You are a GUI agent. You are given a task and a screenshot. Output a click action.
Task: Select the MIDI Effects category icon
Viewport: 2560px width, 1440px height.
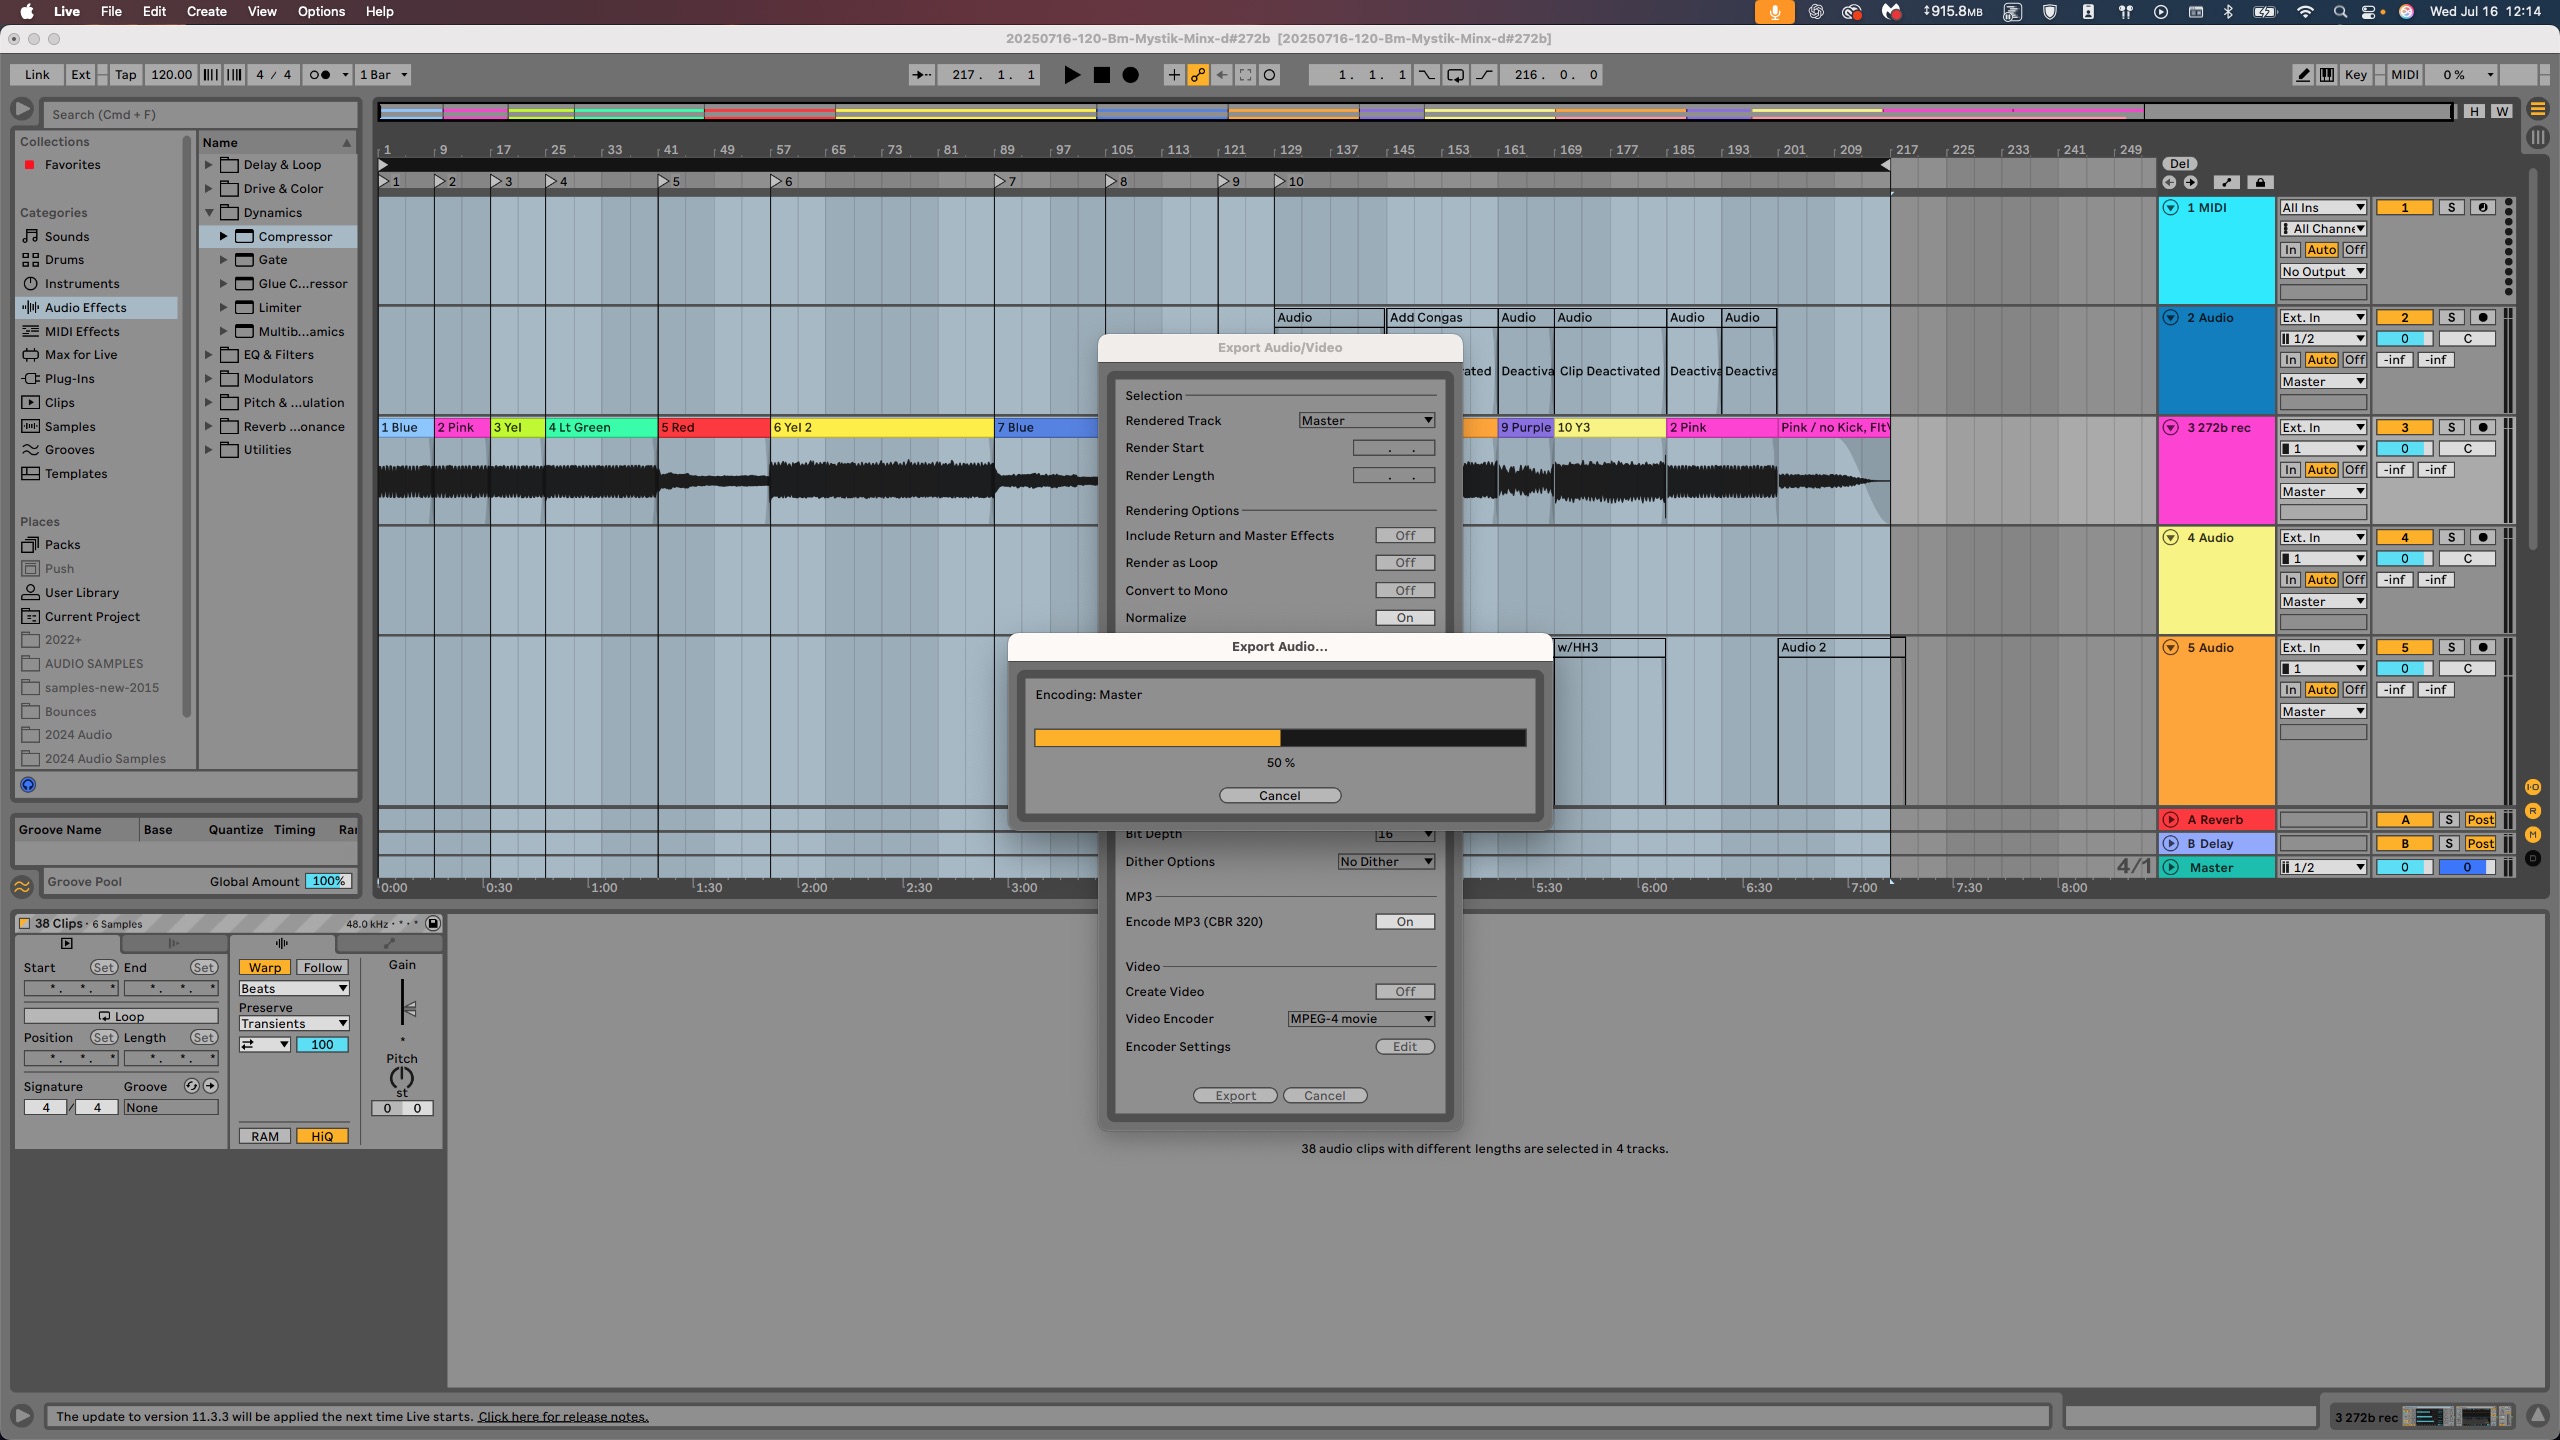point(29,331)
